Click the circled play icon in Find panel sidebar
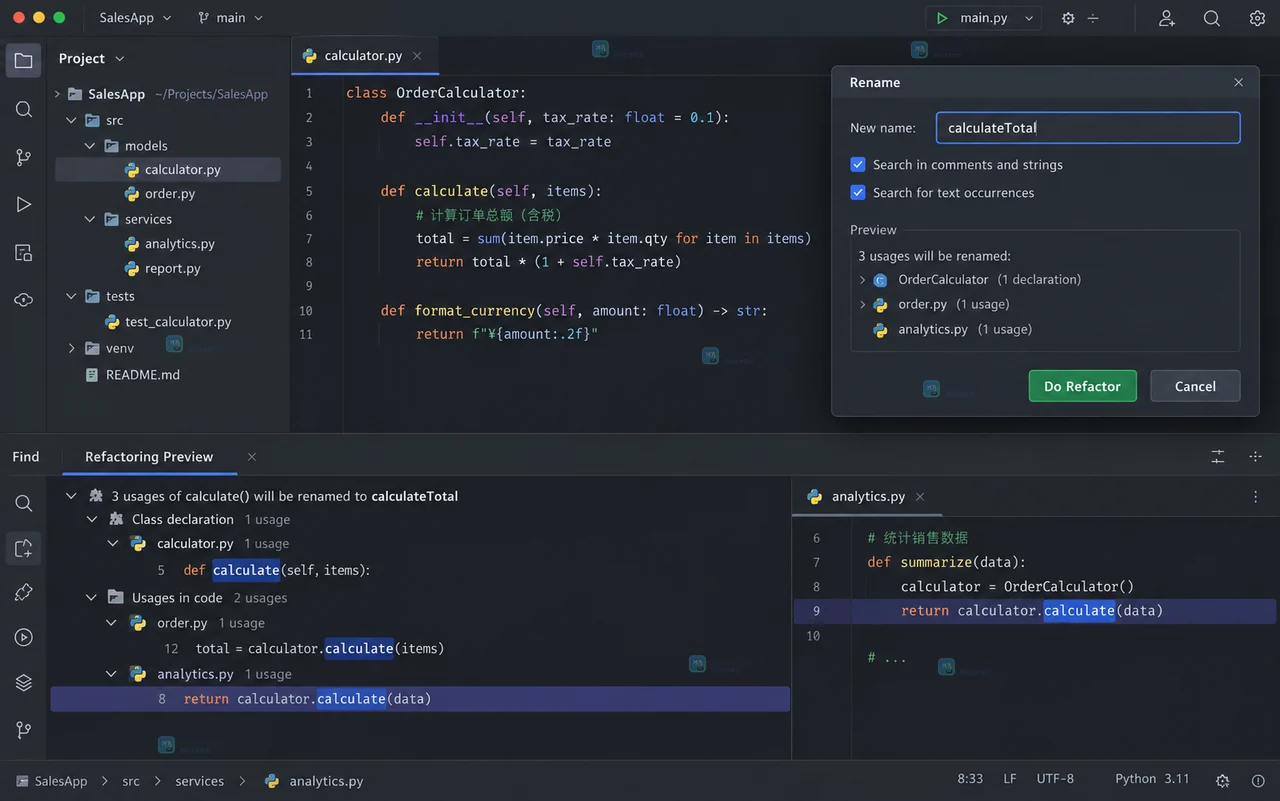The width and height of the screenshot is (1280, 801). (x=24, y=638)
